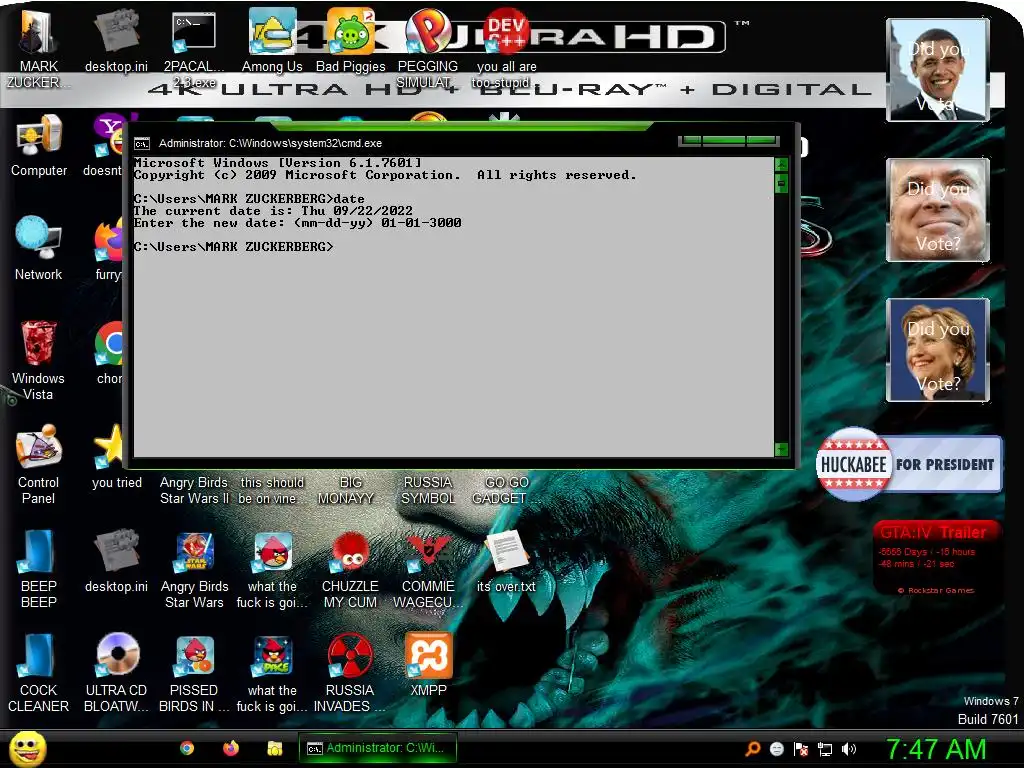Launch Chrome from the taskbar
The width and height of the screenshot is (1024, 768).
pos(187,748)
